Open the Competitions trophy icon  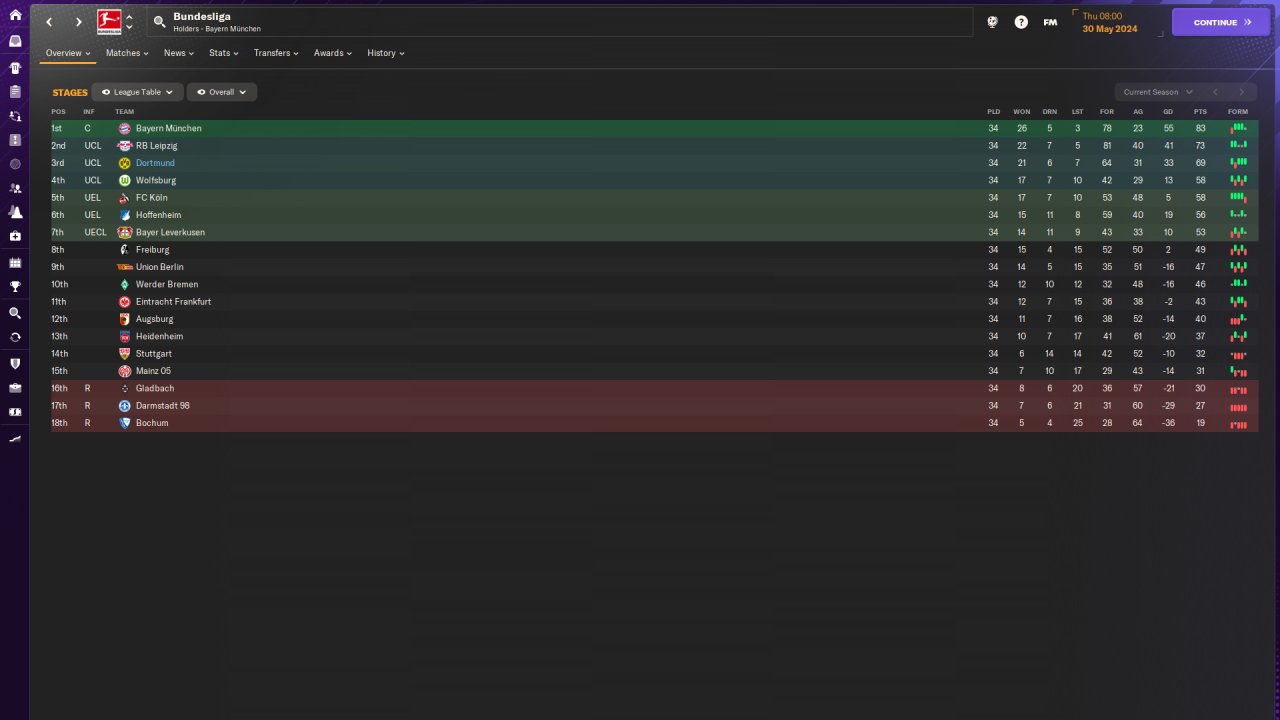(x=15, y=287)
